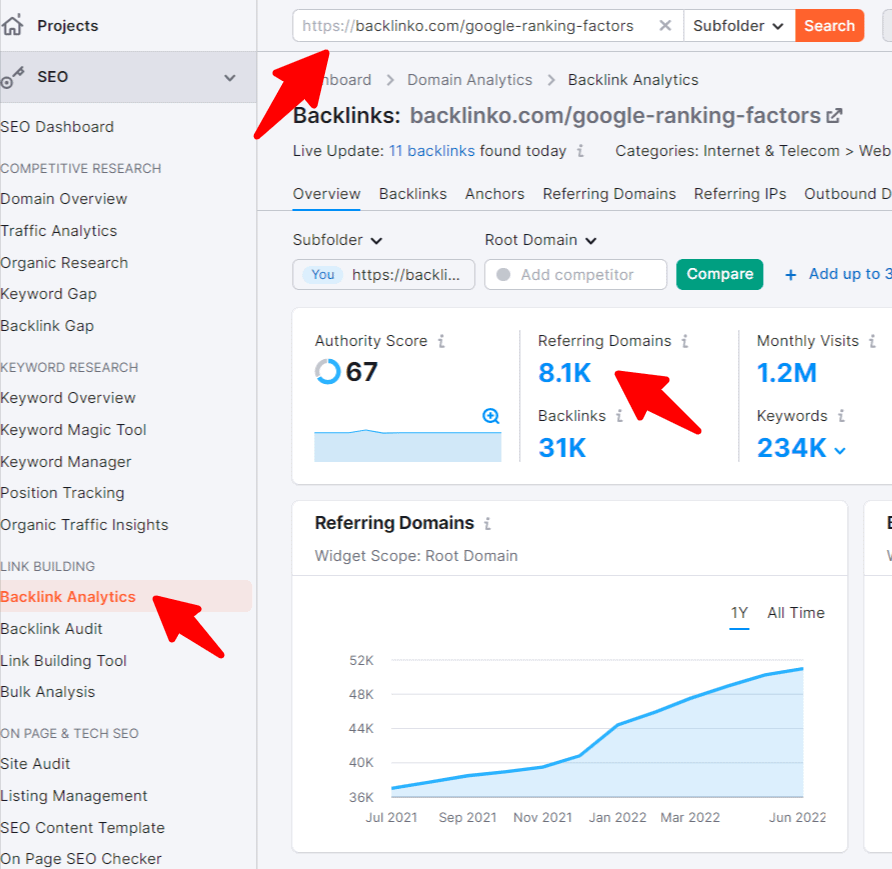Switch the Referring Domains chart to All Time

(796, 612)
